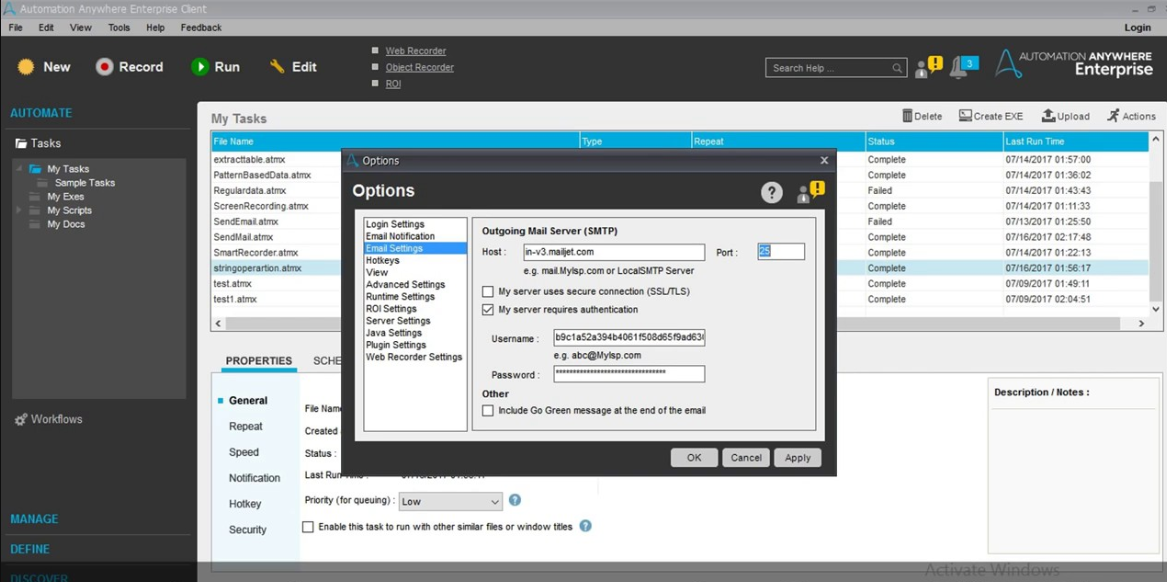Click the Port field showing 25
This screenshot has width=1167, height=582.
pyautogui.click(x=781, y=252)
